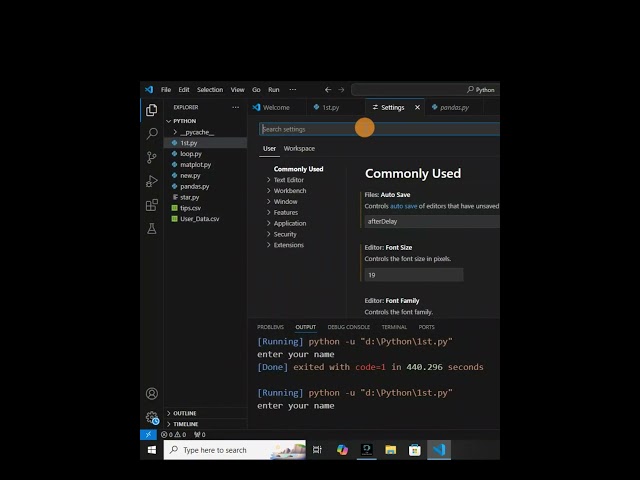Open tips.csv in the explorer
The height and width of the screenshot is (480, 640).
(x=190, y=208)
